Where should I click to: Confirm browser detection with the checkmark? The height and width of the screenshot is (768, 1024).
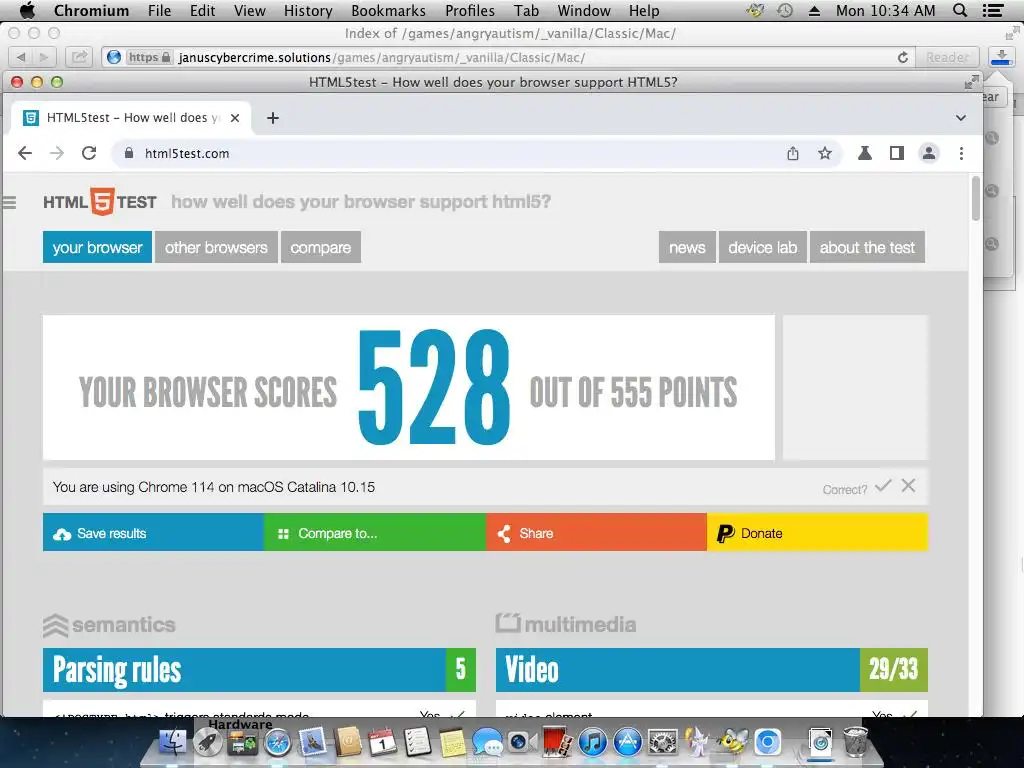point(883,485)
